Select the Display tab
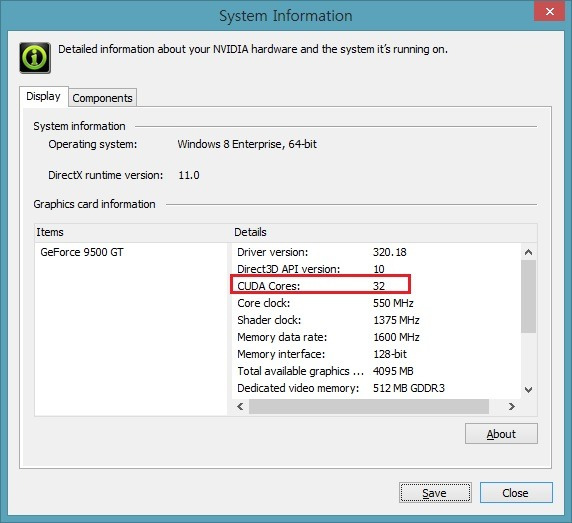Screen dimensions: 572x523 pyautogui.click(x=43, y=96)
